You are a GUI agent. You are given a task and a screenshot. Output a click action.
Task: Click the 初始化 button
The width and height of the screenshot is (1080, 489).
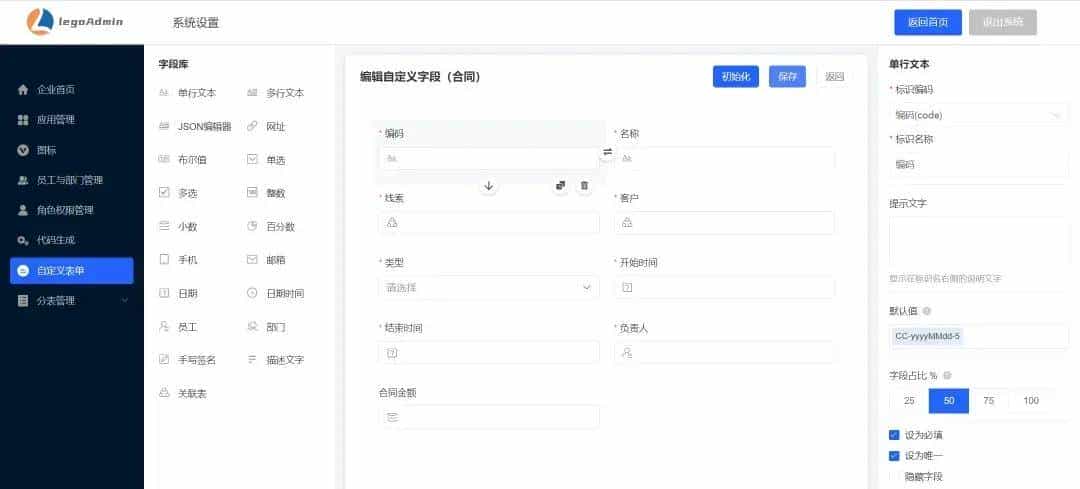pyautogui.click(x=736, y=76)
